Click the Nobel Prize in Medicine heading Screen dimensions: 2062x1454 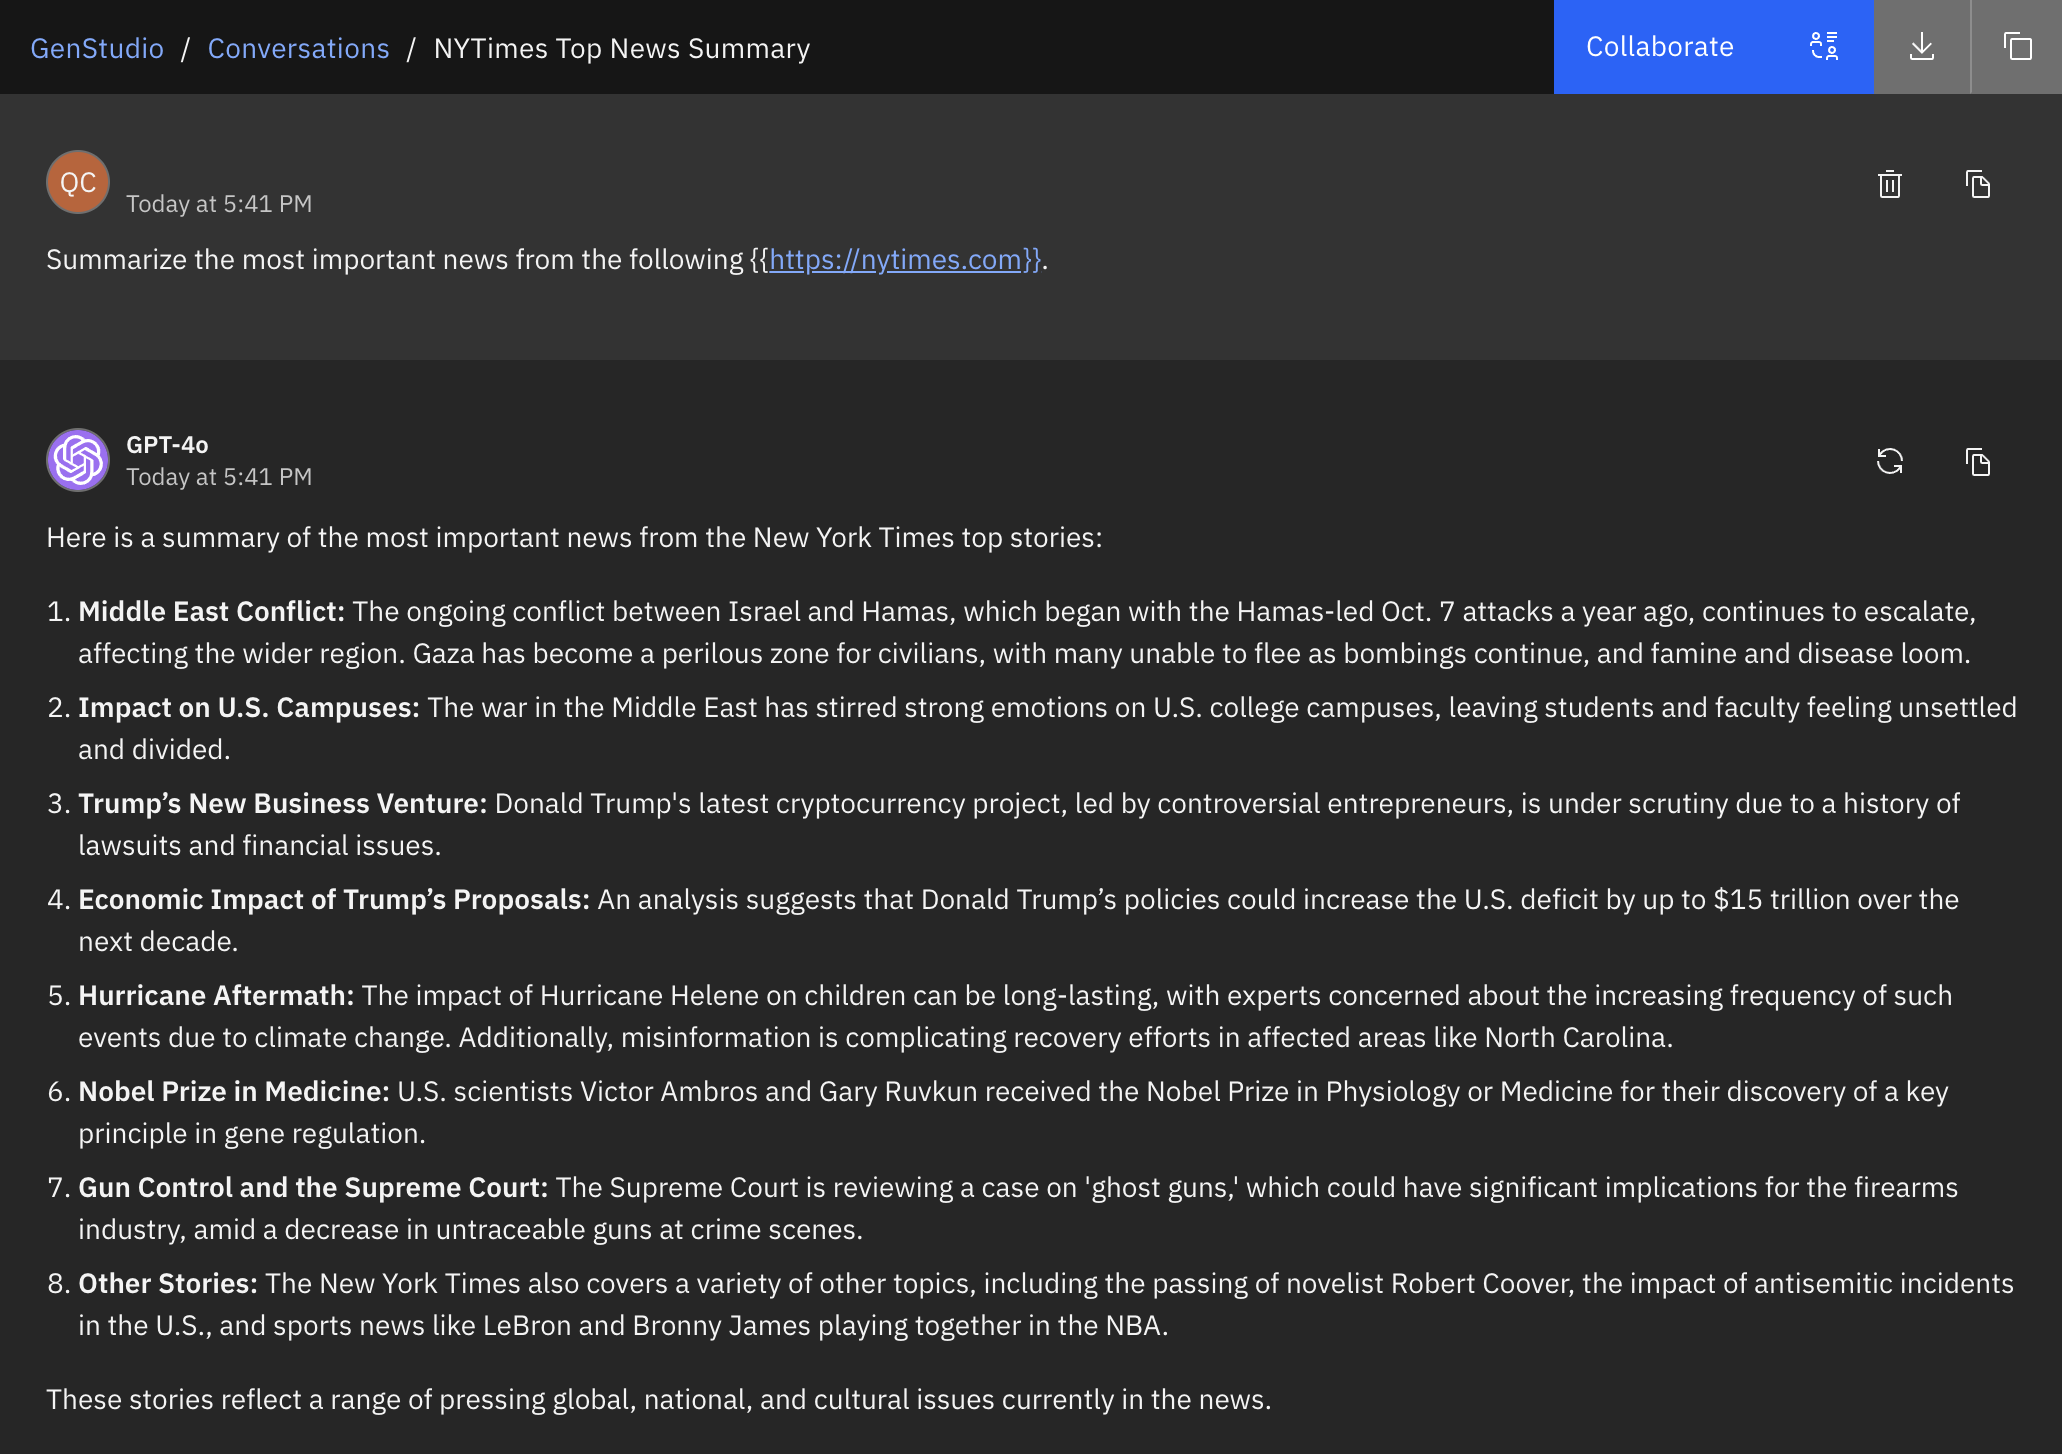point(233,1092)
